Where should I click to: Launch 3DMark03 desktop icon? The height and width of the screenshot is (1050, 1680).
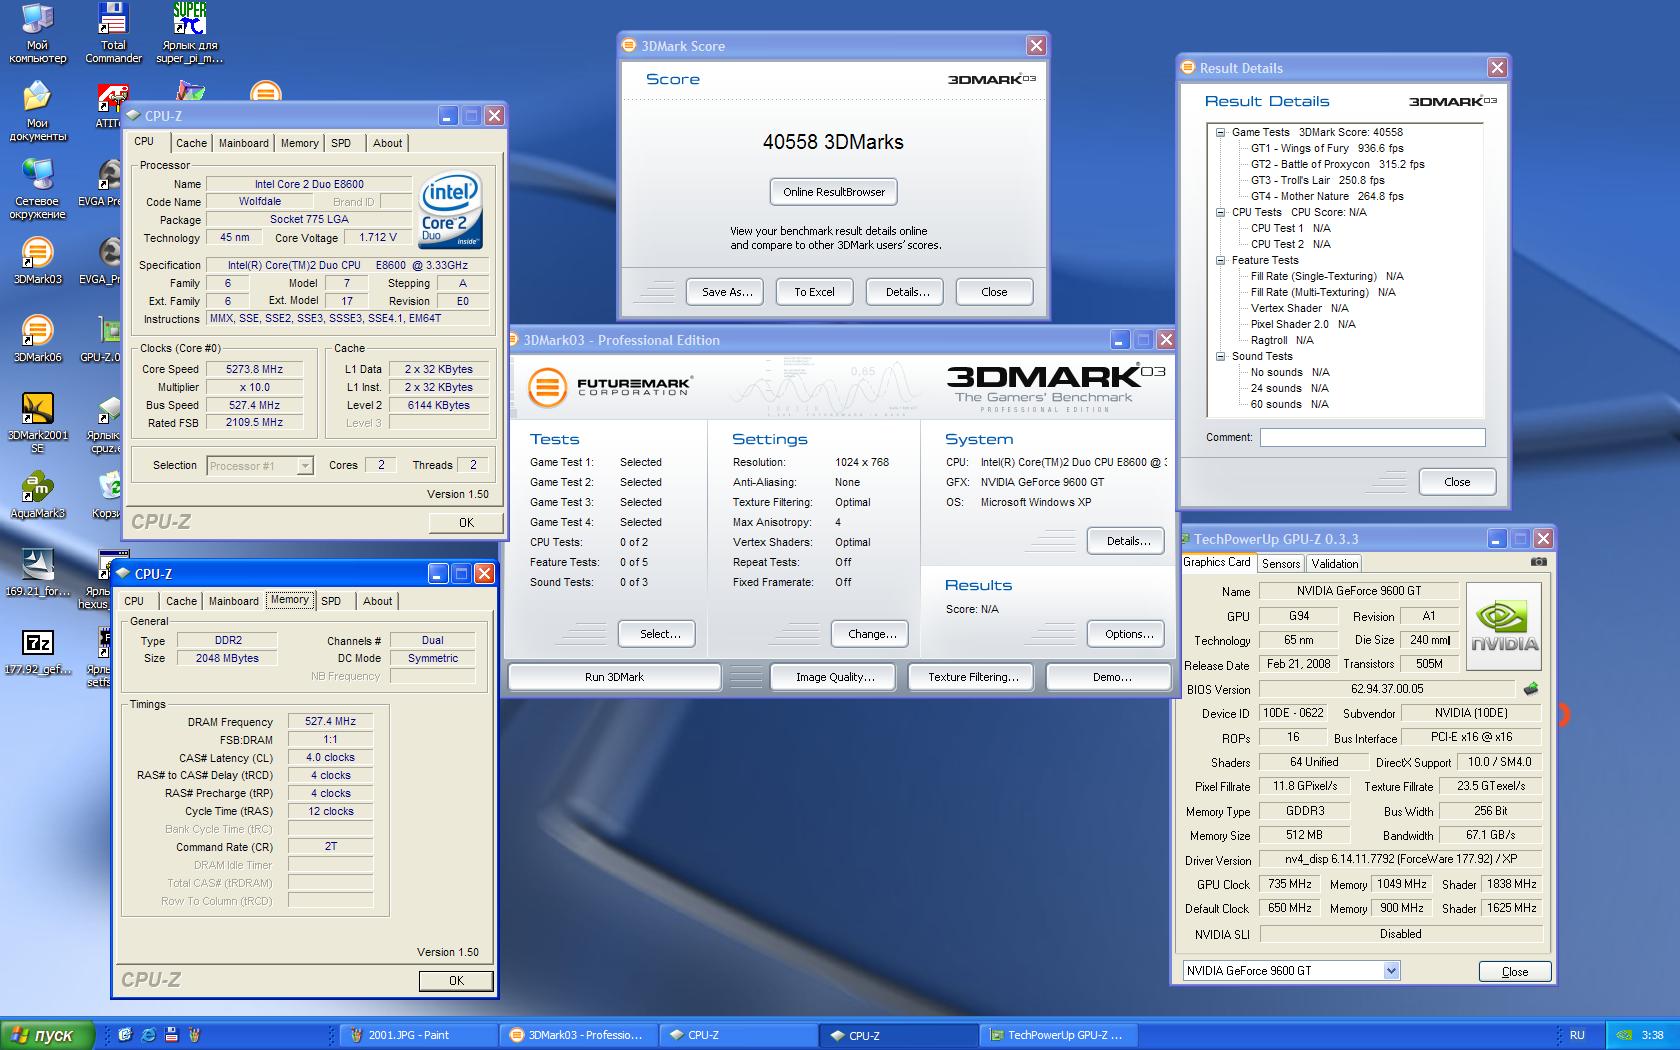(37, 262)
